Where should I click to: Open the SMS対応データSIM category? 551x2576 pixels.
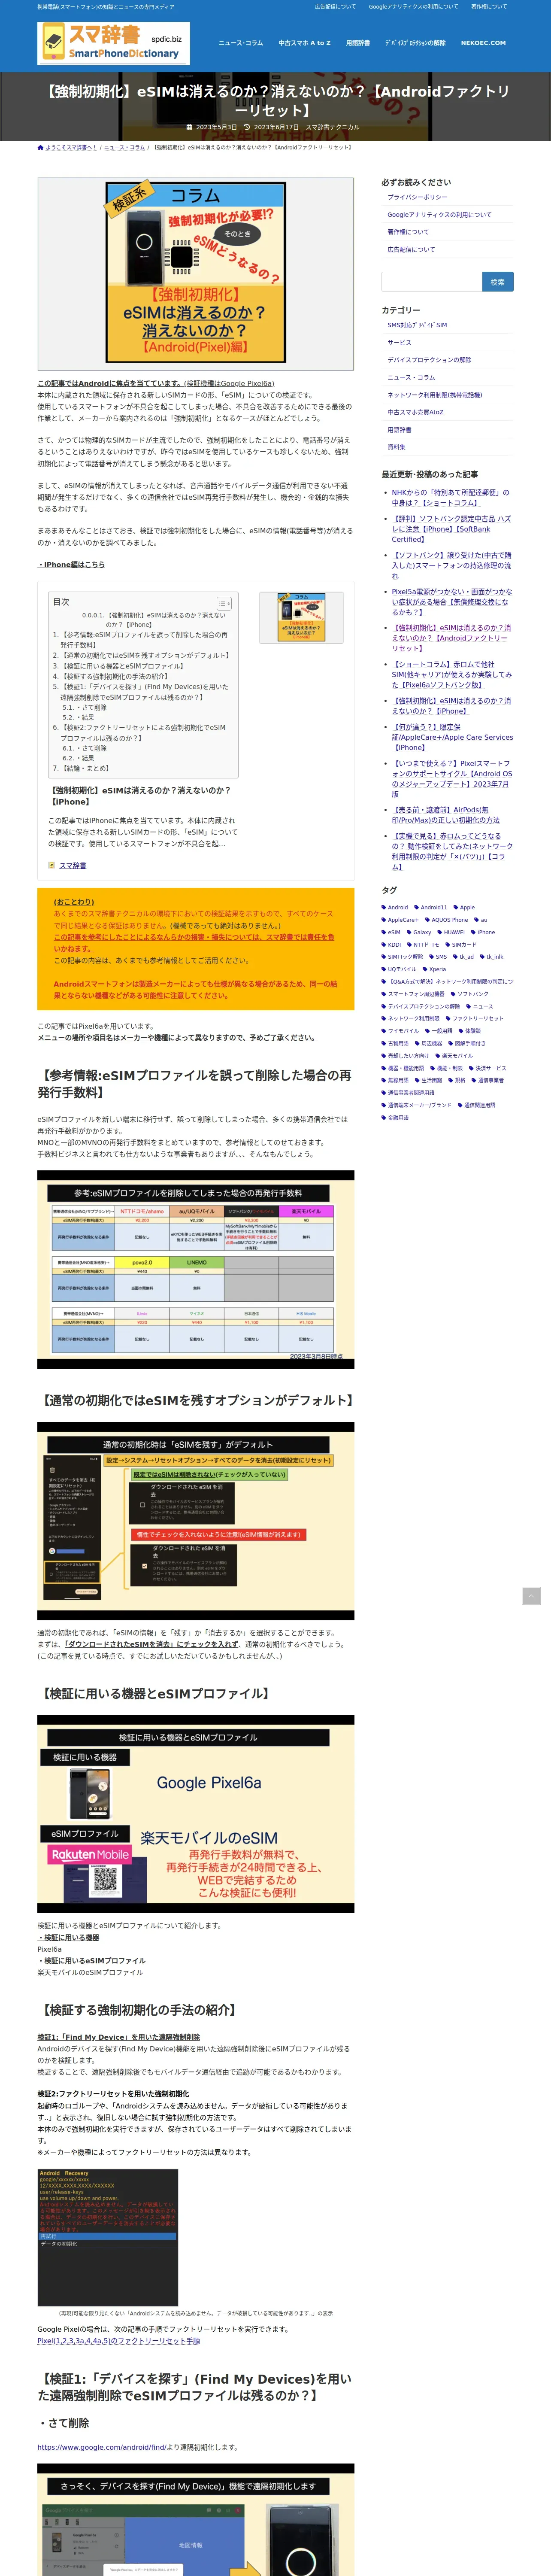(417, 325)
